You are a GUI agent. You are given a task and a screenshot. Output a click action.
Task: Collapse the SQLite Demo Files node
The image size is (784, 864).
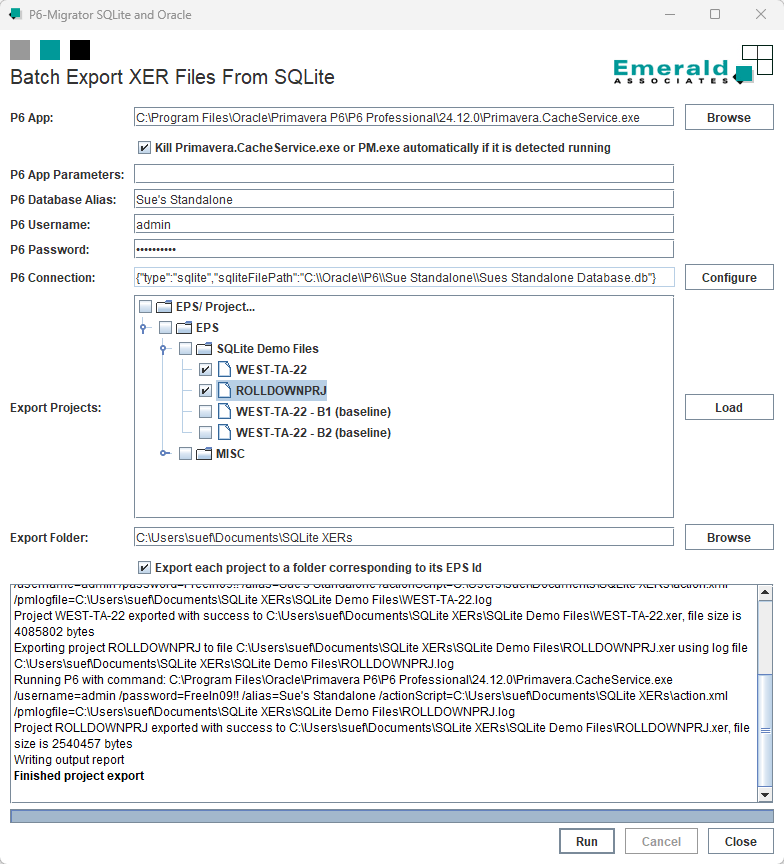point(163,349)
